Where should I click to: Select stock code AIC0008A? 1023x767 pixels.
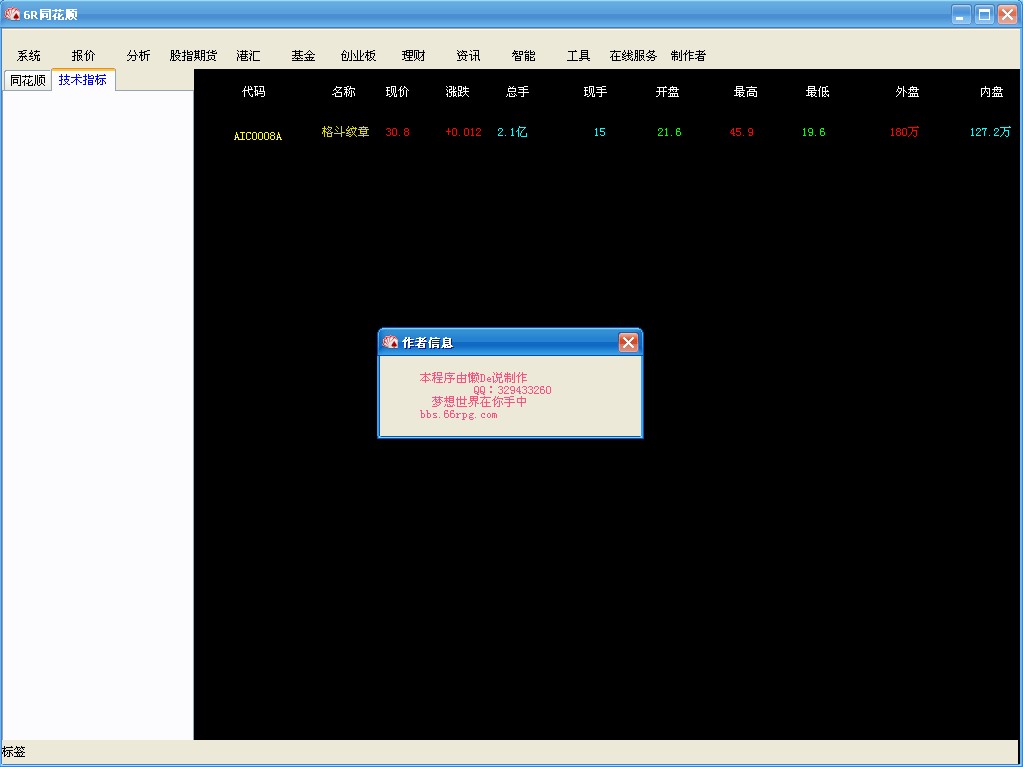[258, 136]
